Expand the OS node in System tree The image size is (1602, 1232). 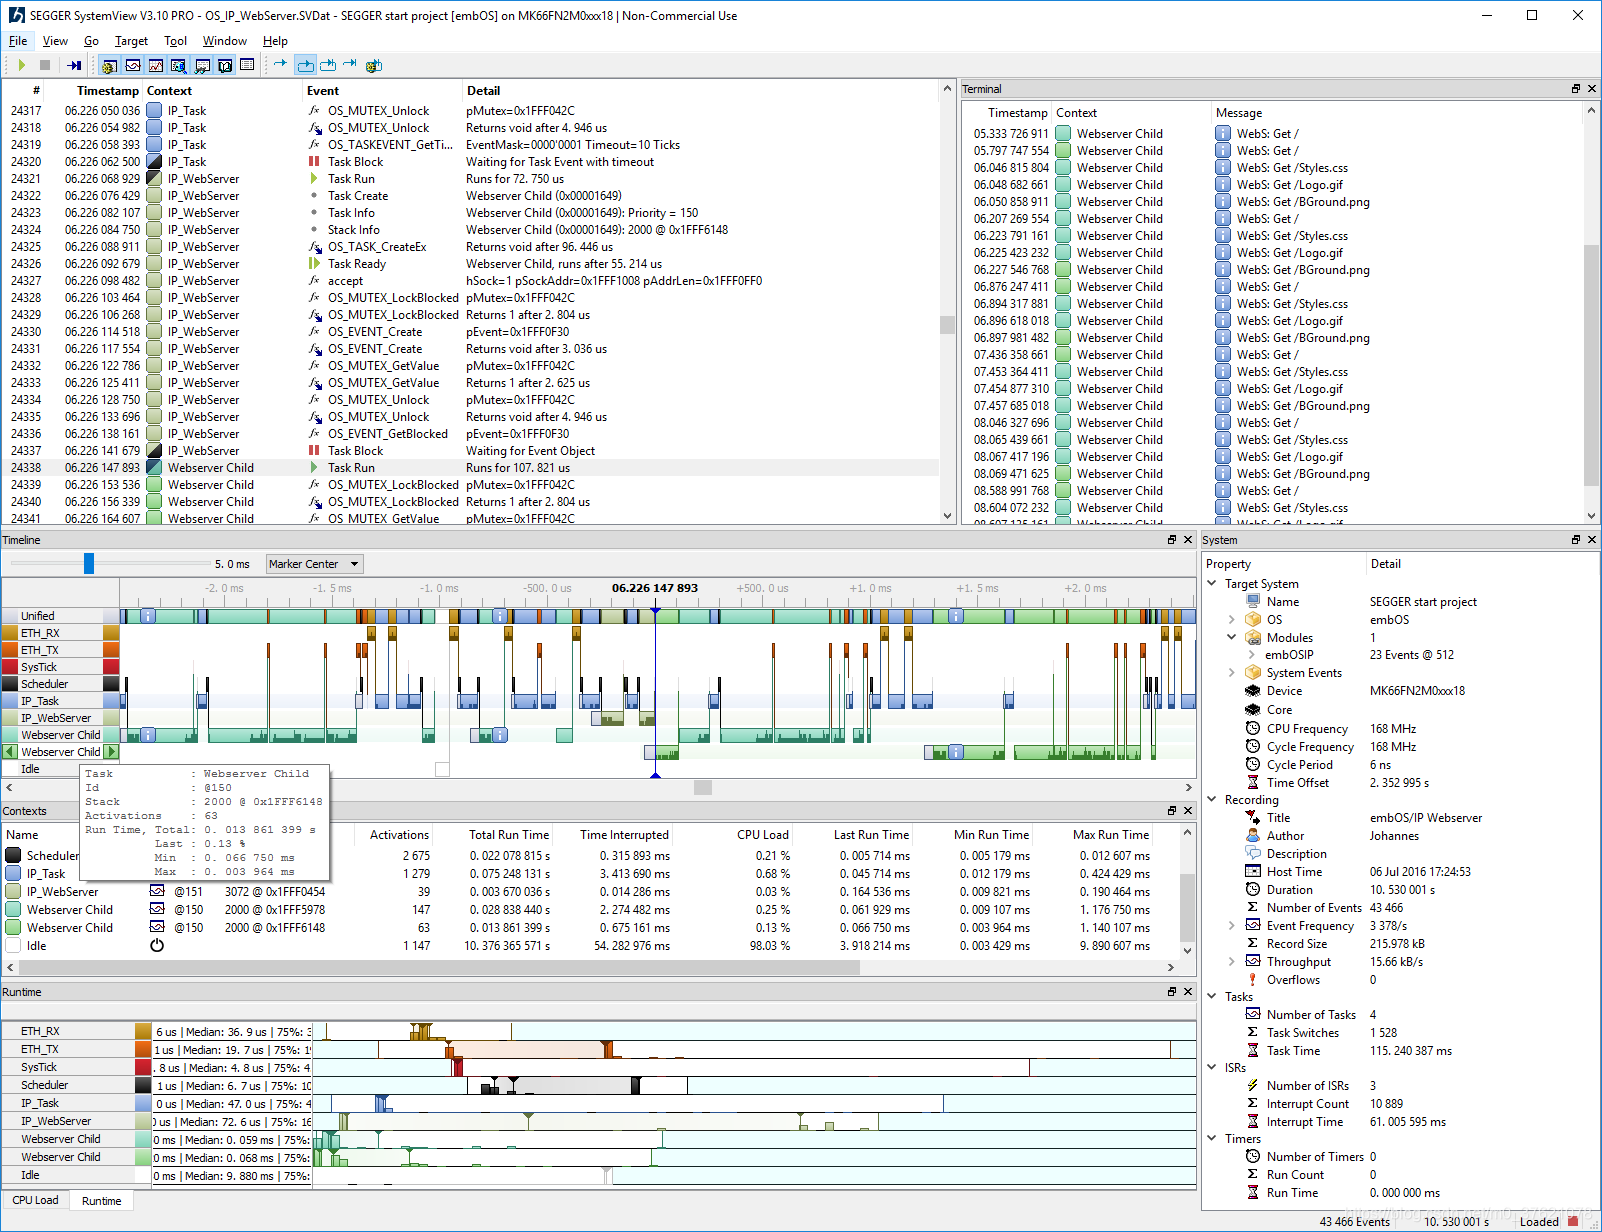tap(1232, 620)
